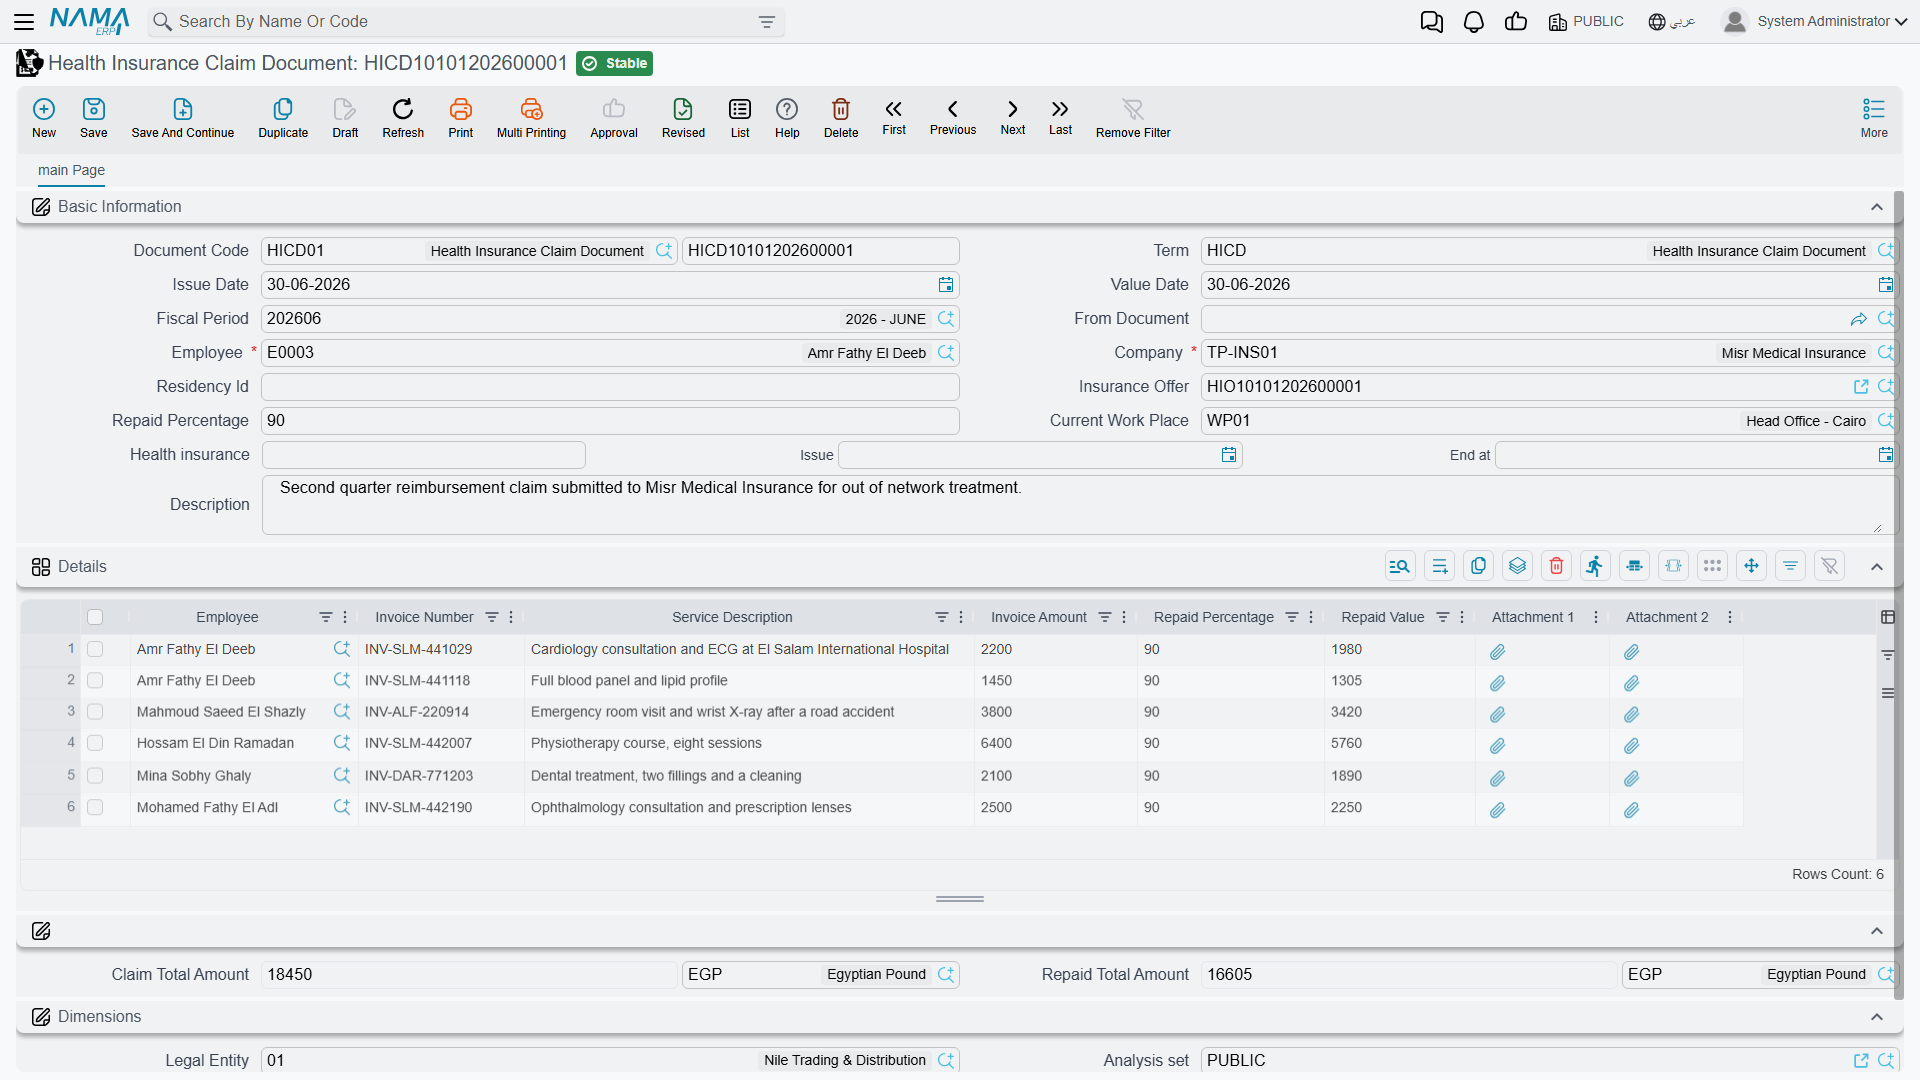This screenshot has height=1080, width=1920.
Task: Collapse the Details section
Action: (x=1877, y=567)
